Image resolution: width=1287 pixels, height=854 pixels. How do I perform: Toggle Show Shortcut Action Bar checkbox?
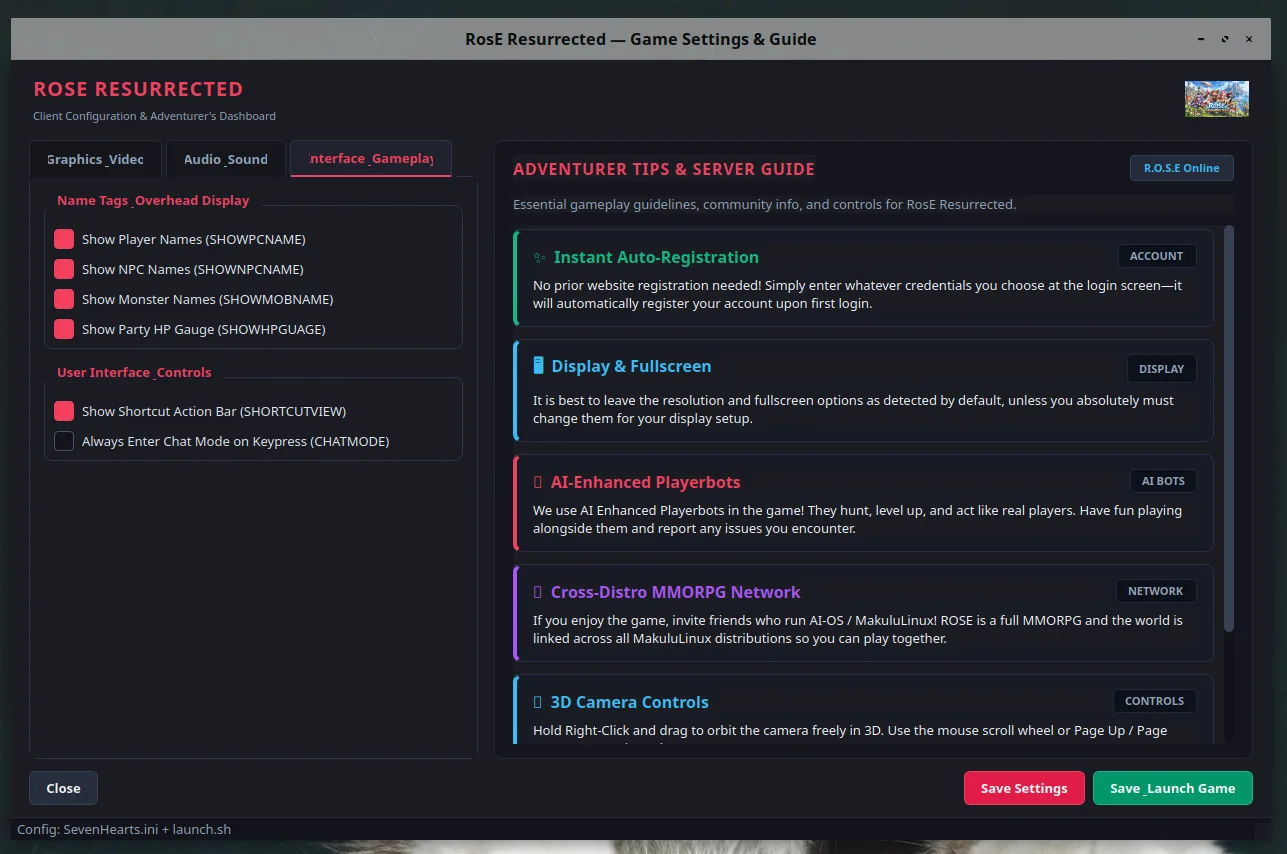tap(64, 411)
